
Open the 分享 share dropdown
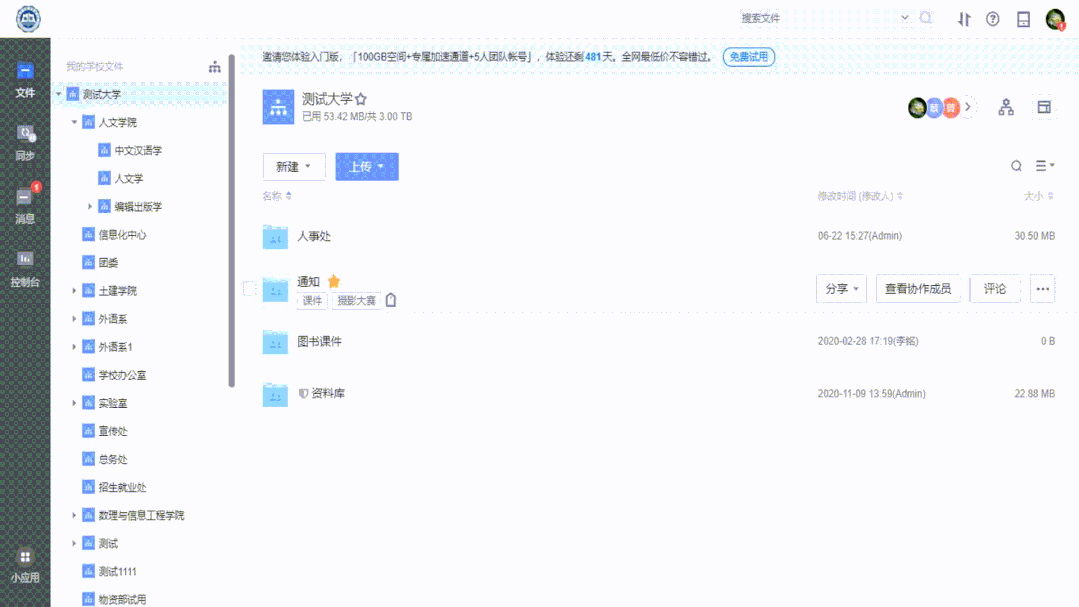[842, 289]
